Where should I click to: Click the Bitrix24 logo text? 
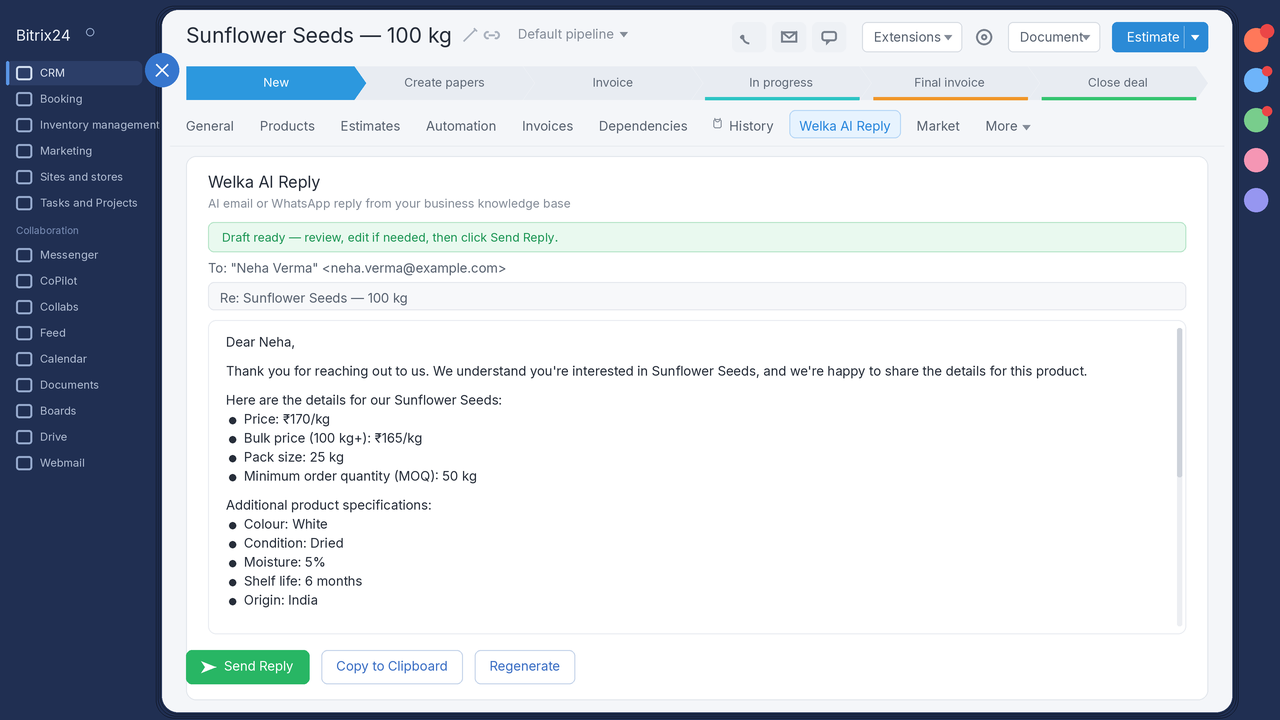[x=43, y=35]
